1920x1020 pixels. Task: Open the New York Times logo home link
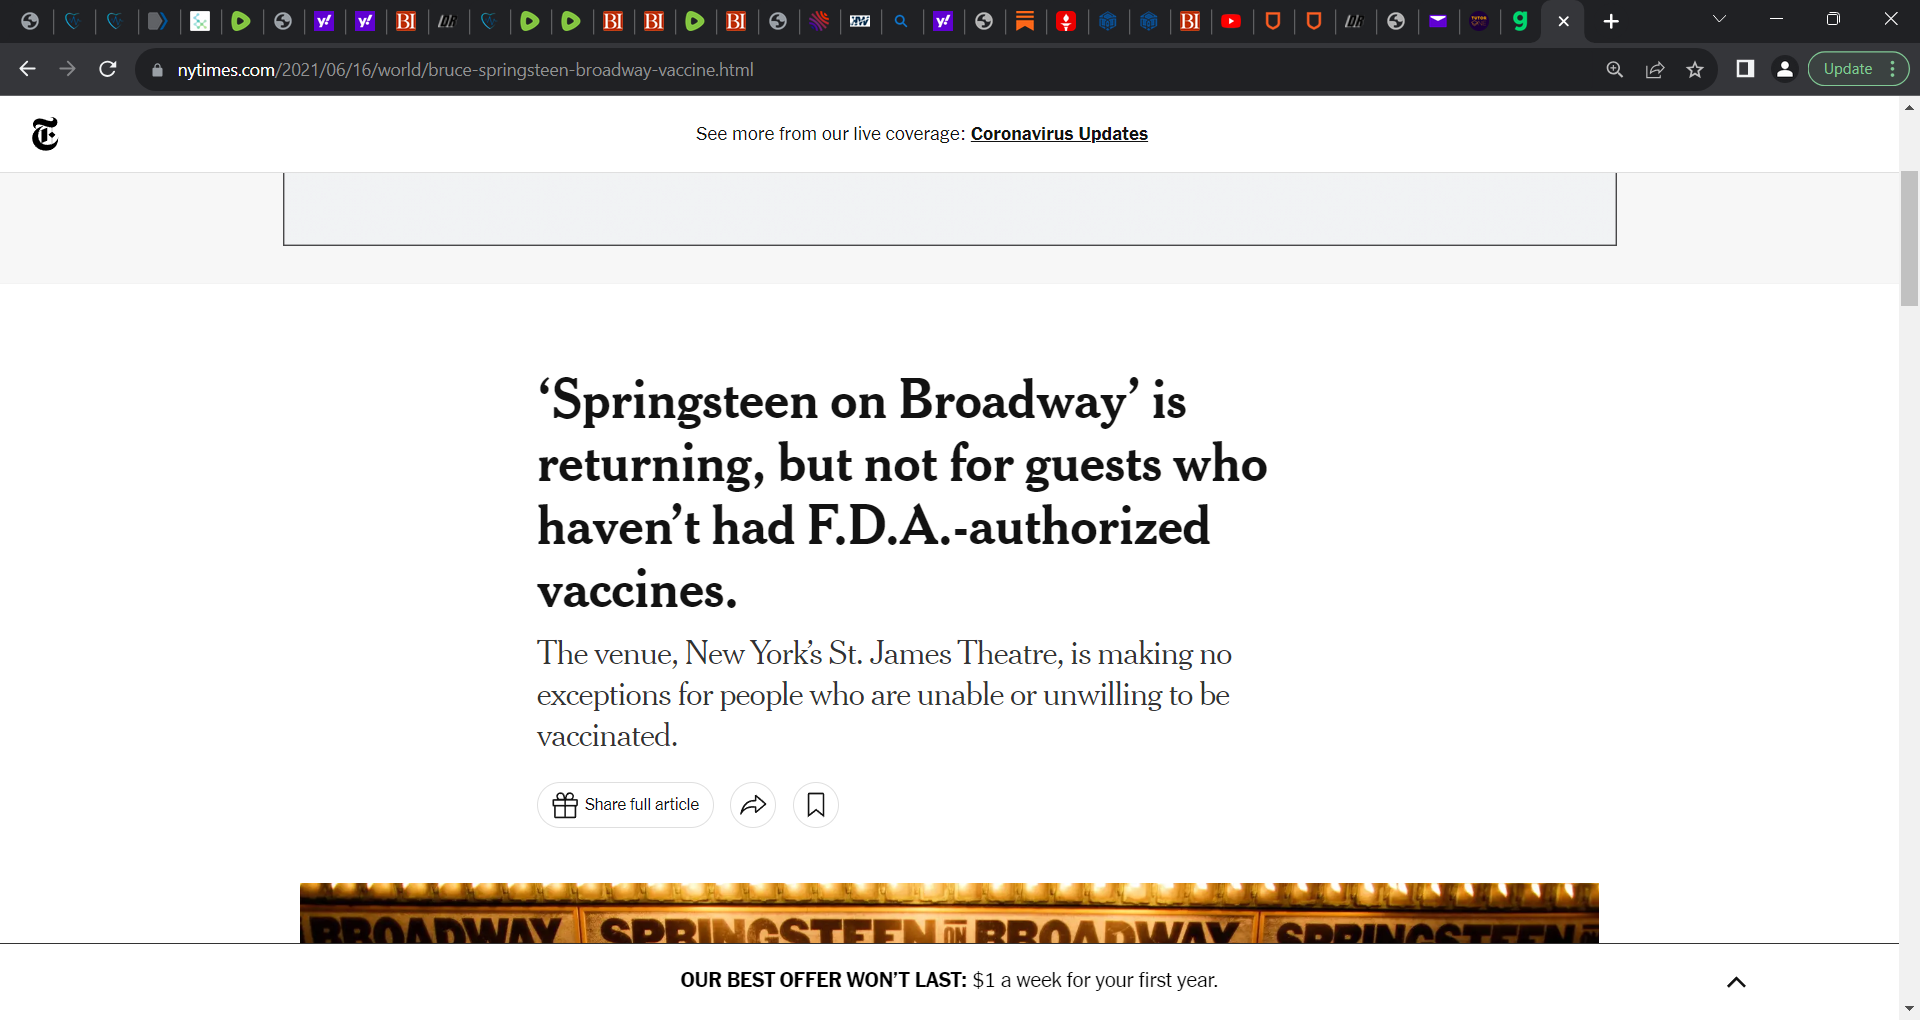(x=45, y=134)
